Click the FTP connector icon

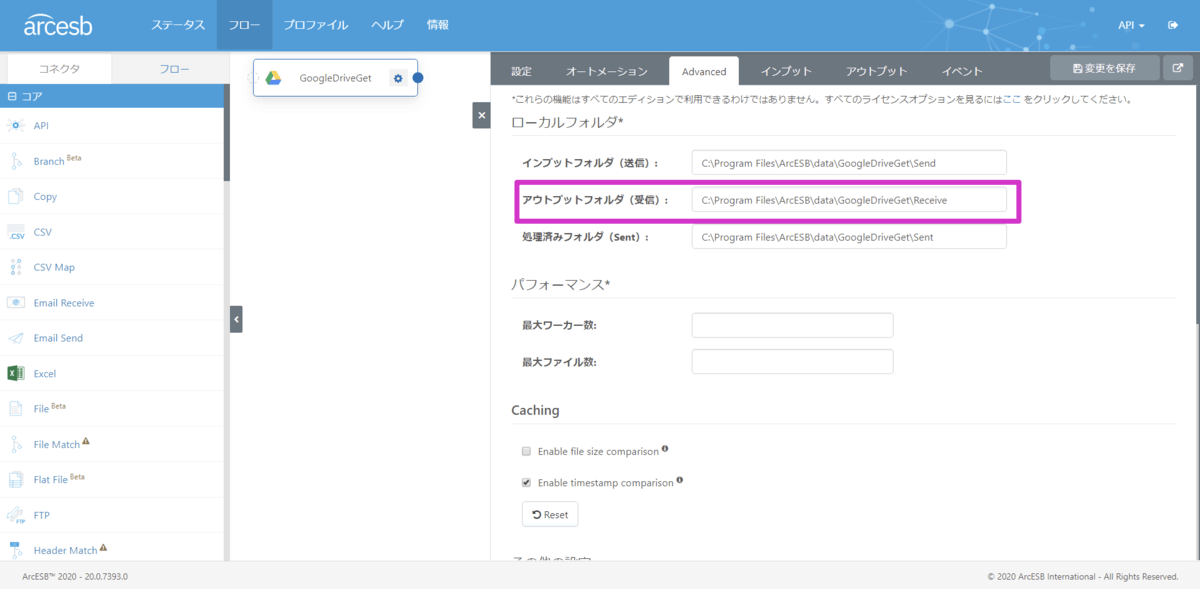15,515
